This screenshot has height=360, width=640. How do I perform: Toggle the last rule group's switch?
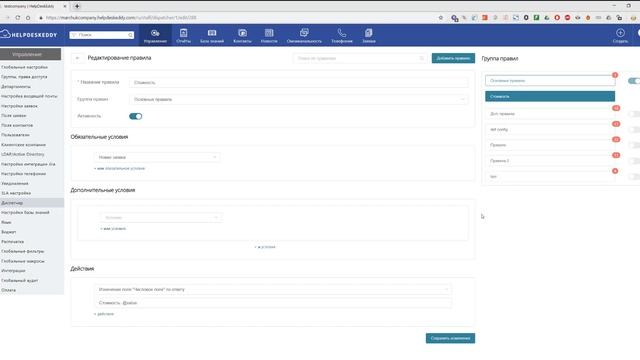tap(634, 177)
